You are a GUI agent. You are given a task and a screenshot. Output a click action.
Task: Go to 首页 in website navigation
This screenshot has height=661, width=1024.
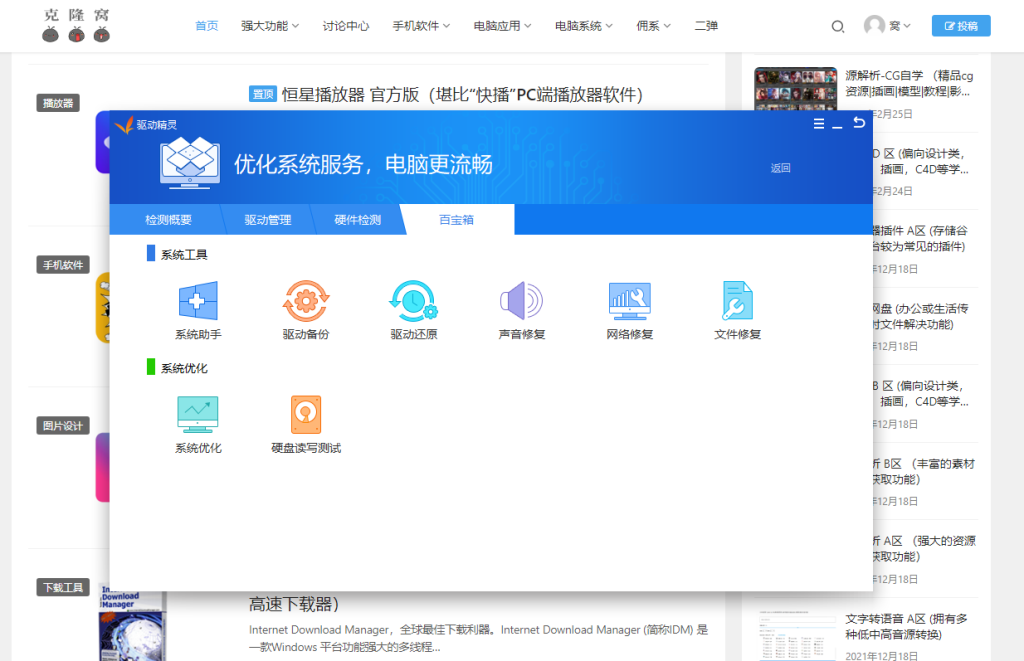(x=206, y=25)
